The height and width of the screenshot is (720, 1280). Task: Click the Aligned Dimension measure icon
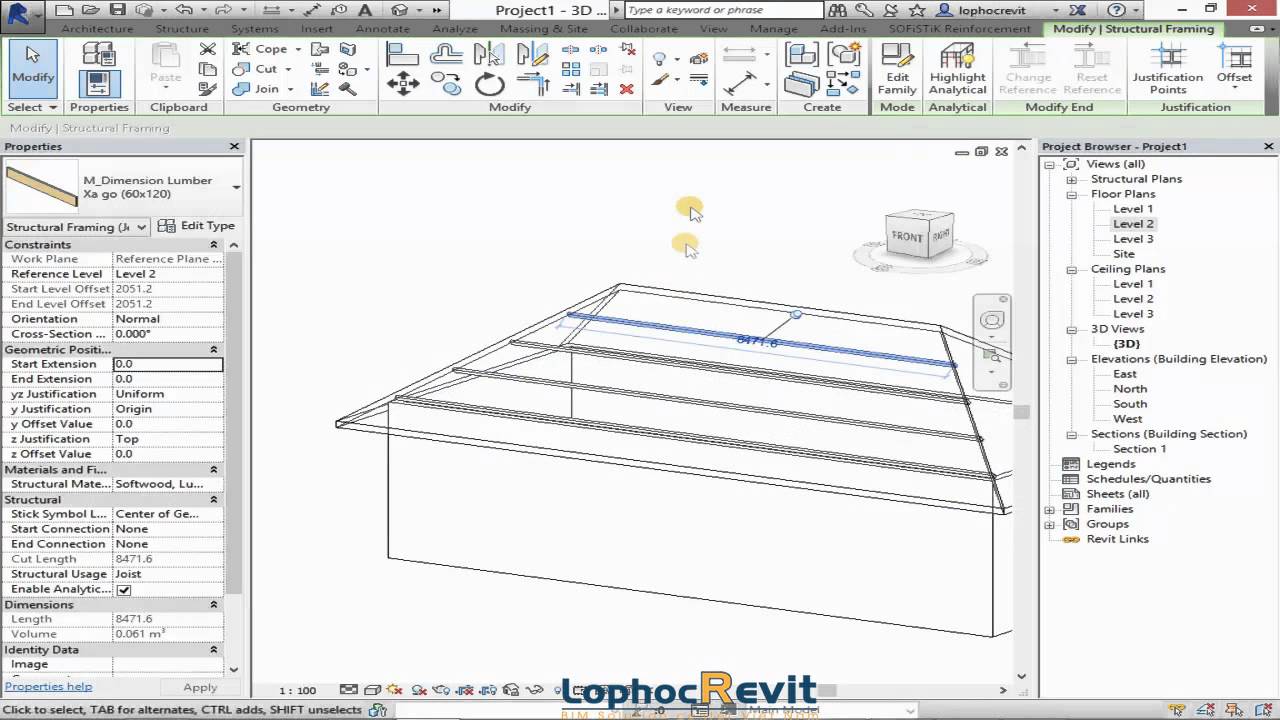pyautogui.click(x=739, y=85)
